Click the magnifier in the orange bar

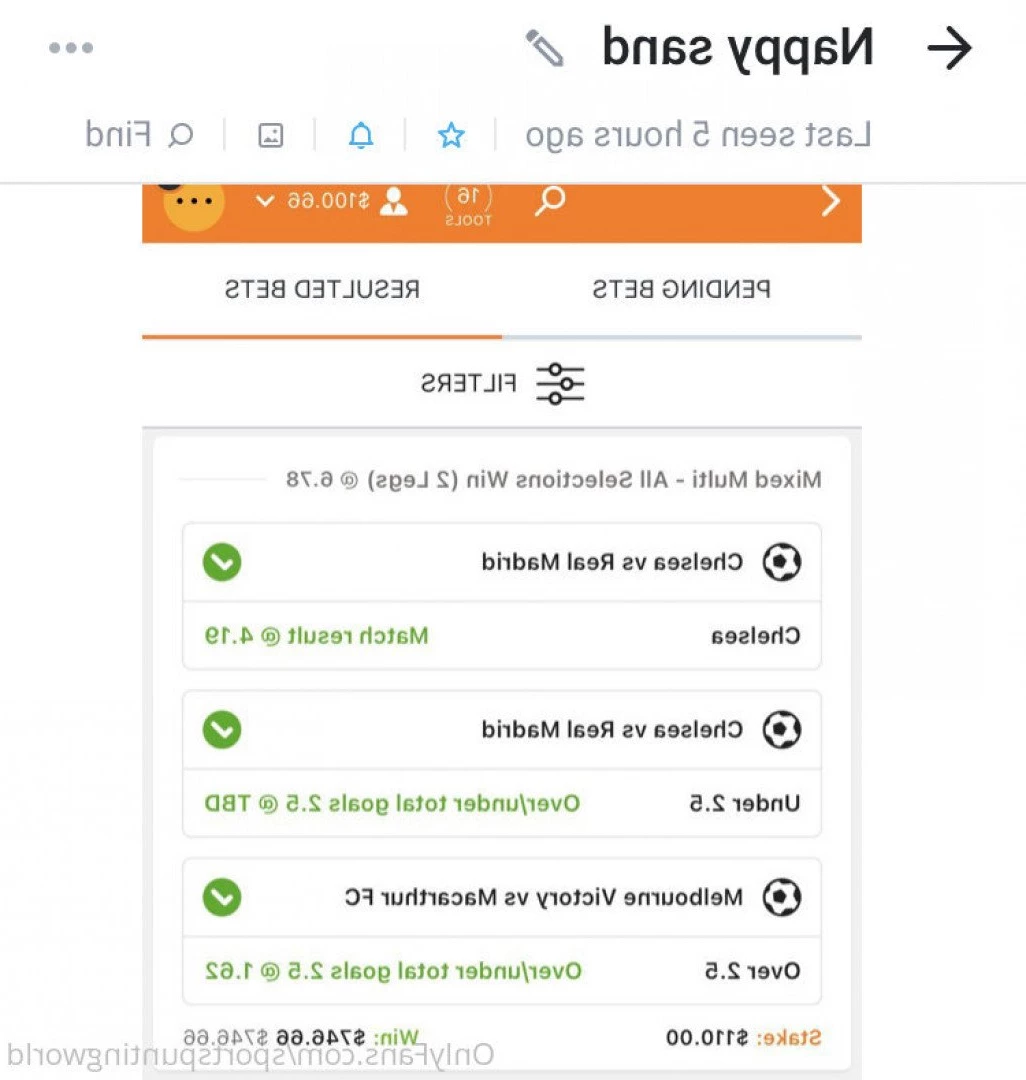pyautogui.click(x=550, y=201)
